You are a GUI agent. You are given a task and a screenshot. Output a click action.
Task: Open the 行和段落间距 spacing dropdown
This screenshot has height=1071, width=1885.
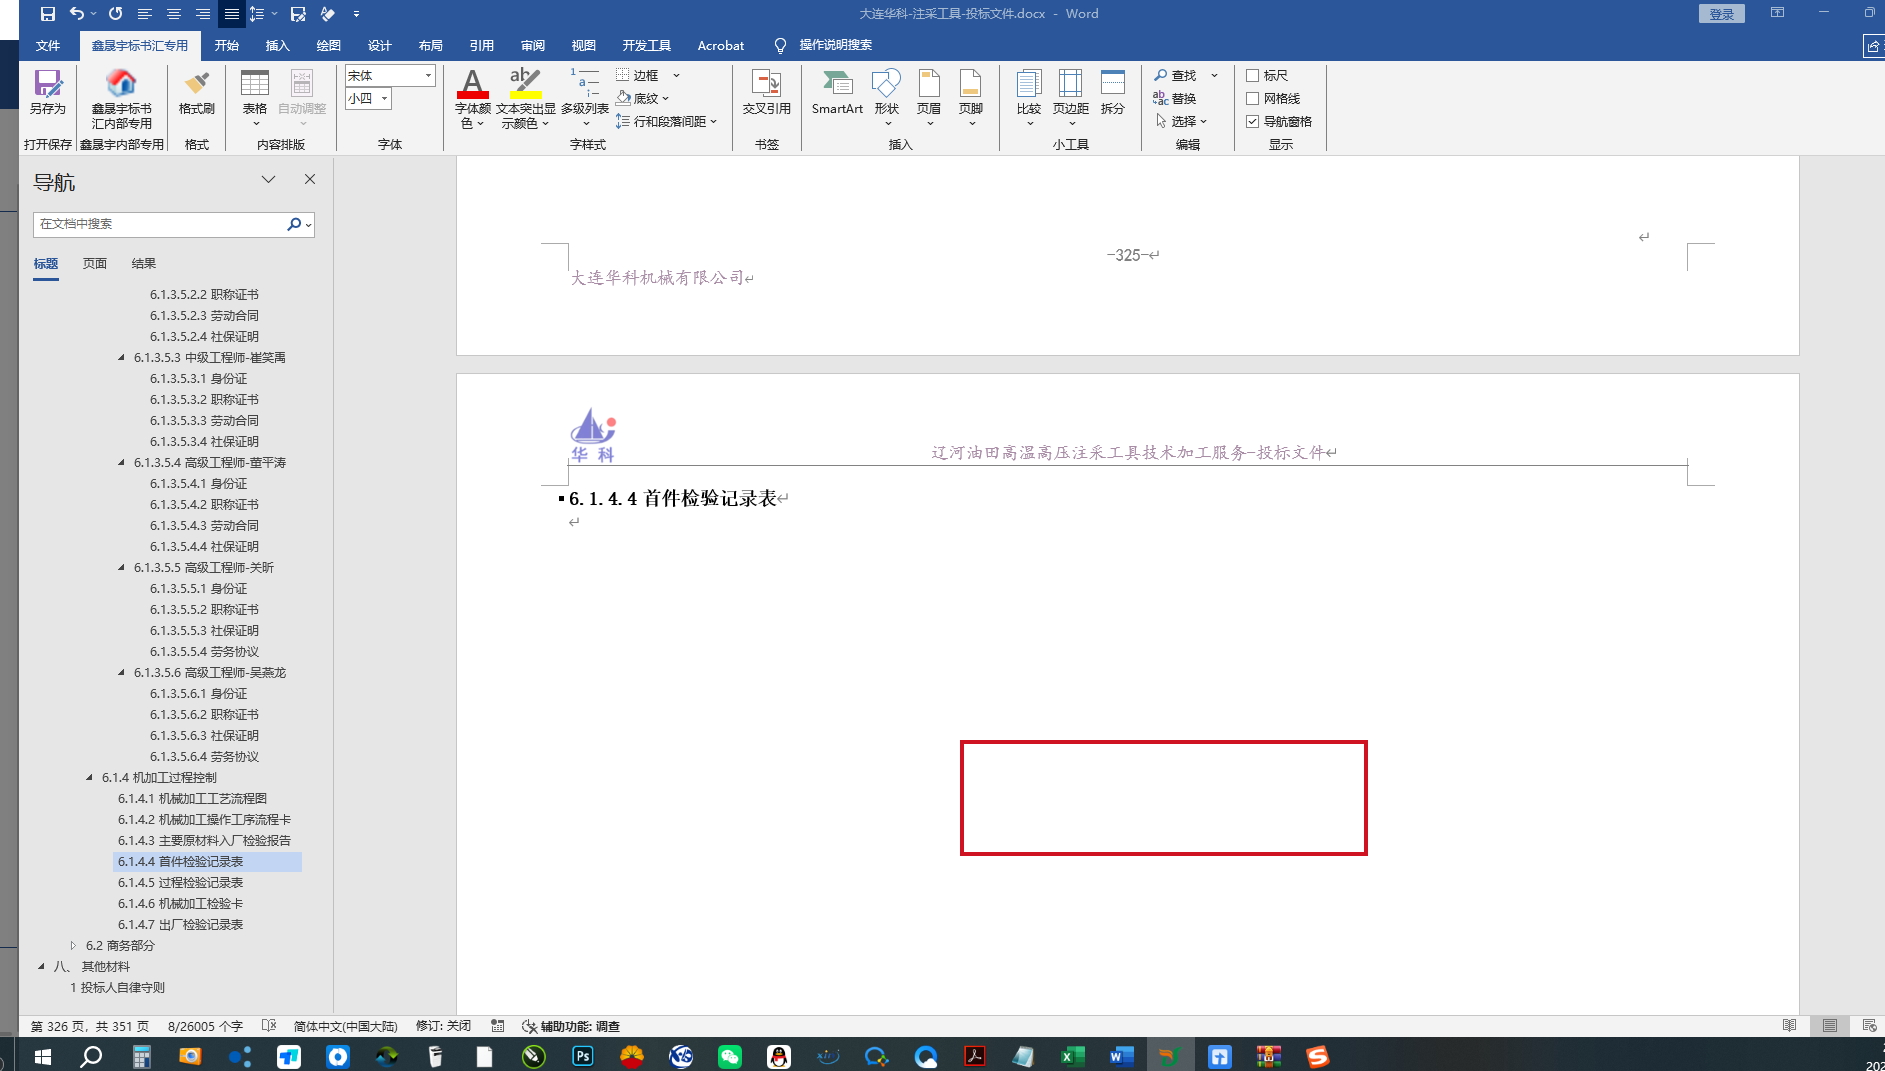[x=713, y=121]
